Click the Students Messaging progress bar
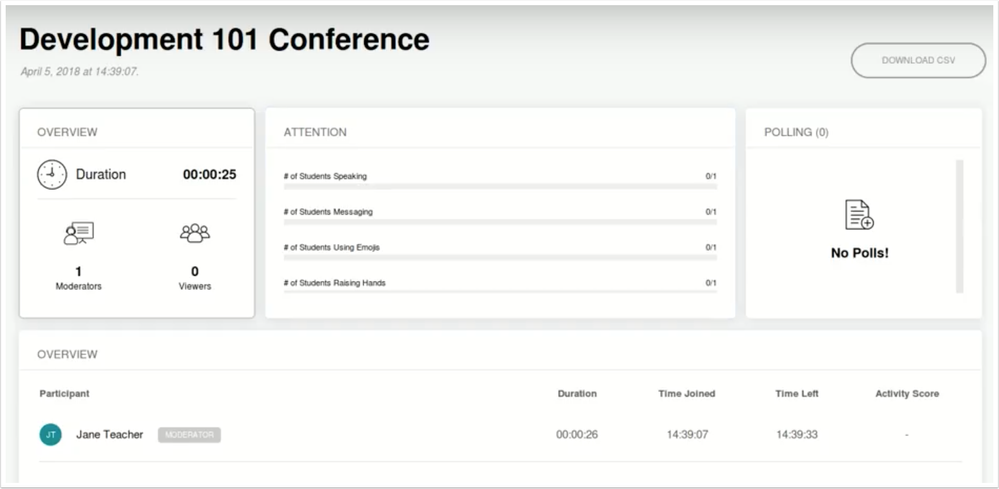999x489 pixels. pos(500,222)
